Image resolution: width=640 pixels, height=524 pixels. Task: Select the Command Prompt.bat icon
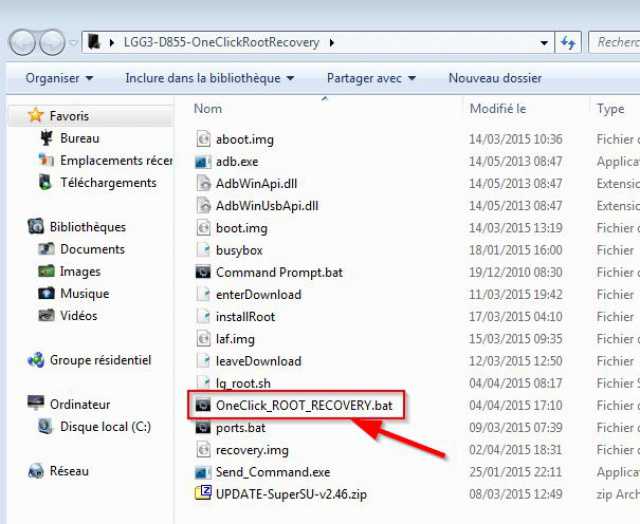tap(203, 272)
